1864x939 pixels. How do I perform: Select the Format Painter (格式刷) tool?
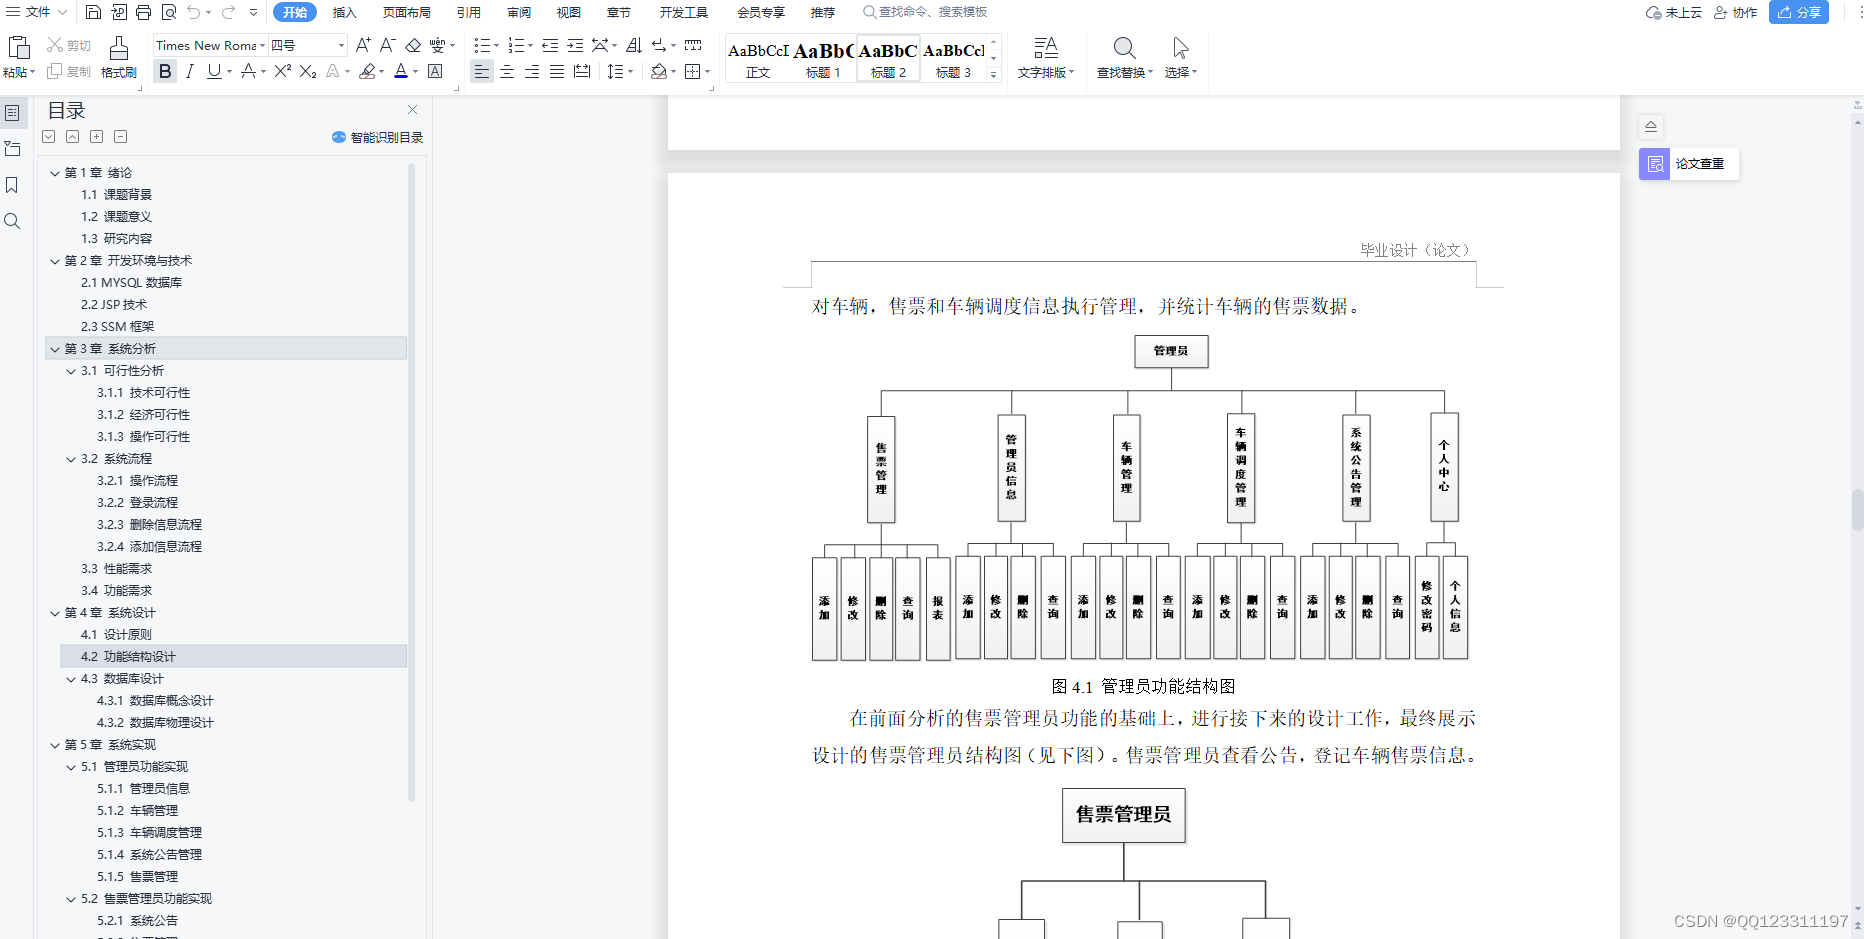tap(118, 57)
